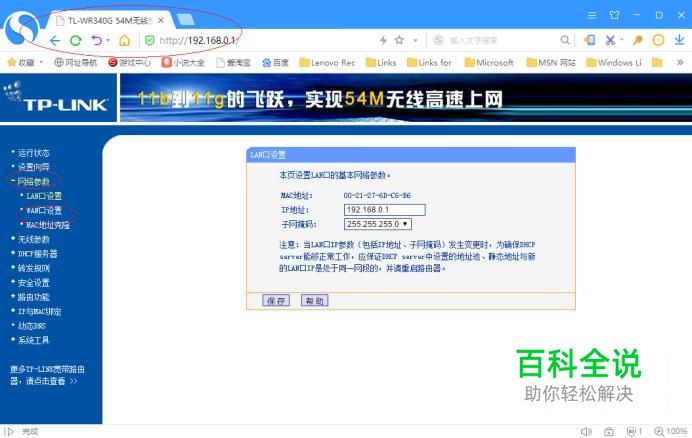Click the green security shield in the address bar

pyautogui.click(x=150, y=41)
